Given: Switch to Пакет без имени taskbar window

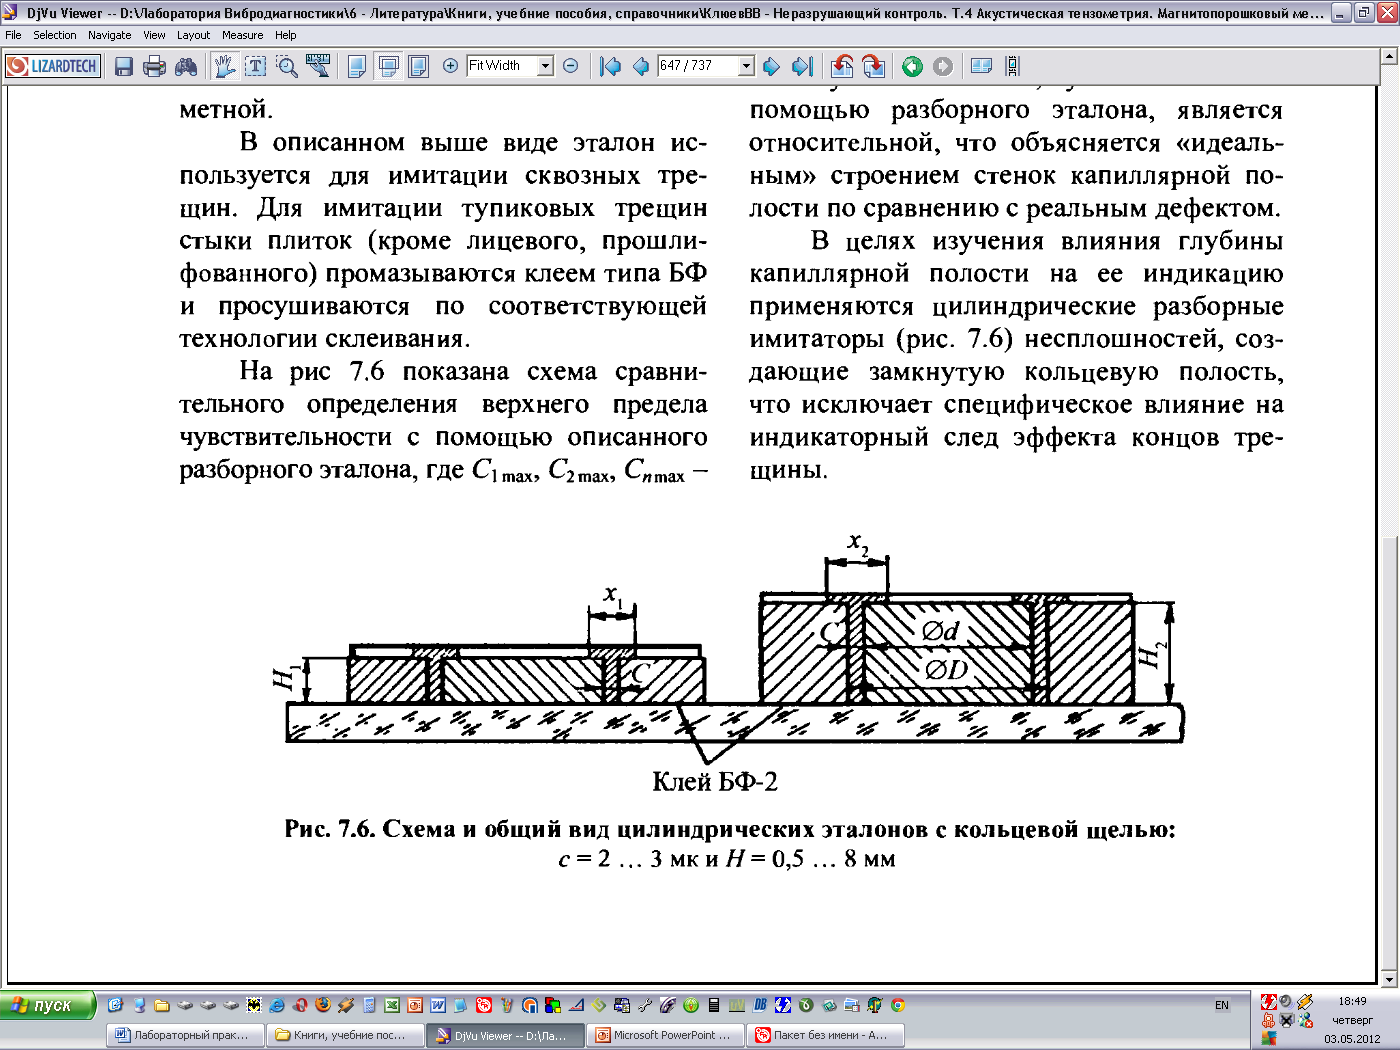Looking at the screenshot, I should click(x=826, y=1035).
